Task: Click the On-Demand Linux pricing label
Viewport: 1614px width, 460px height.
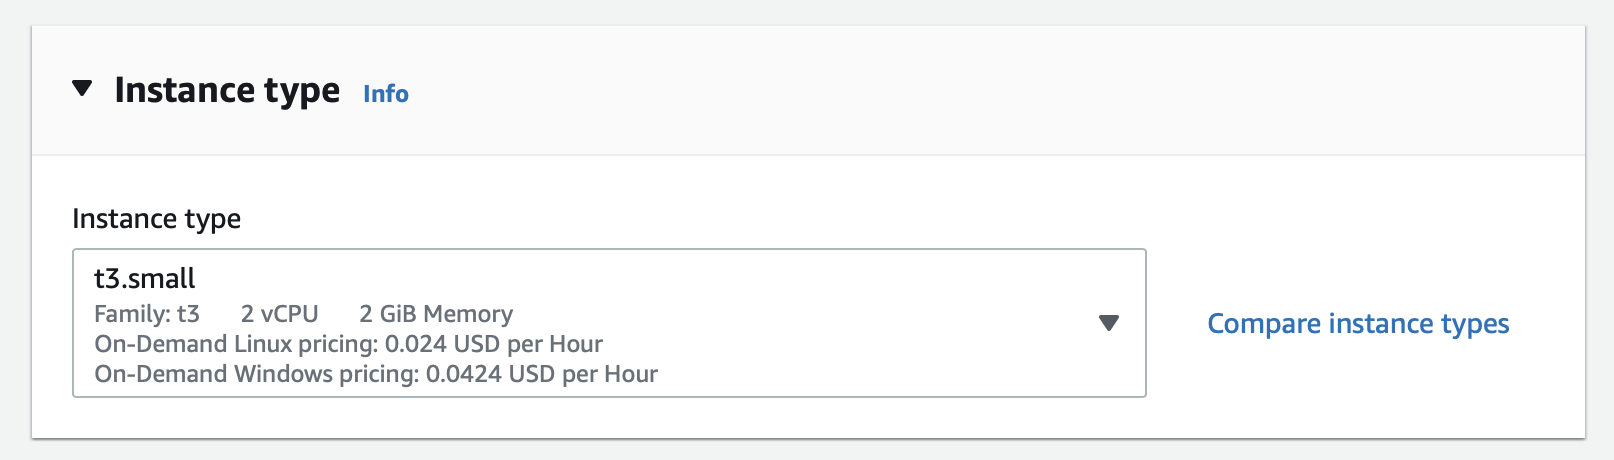Action: tap(236, 344)
